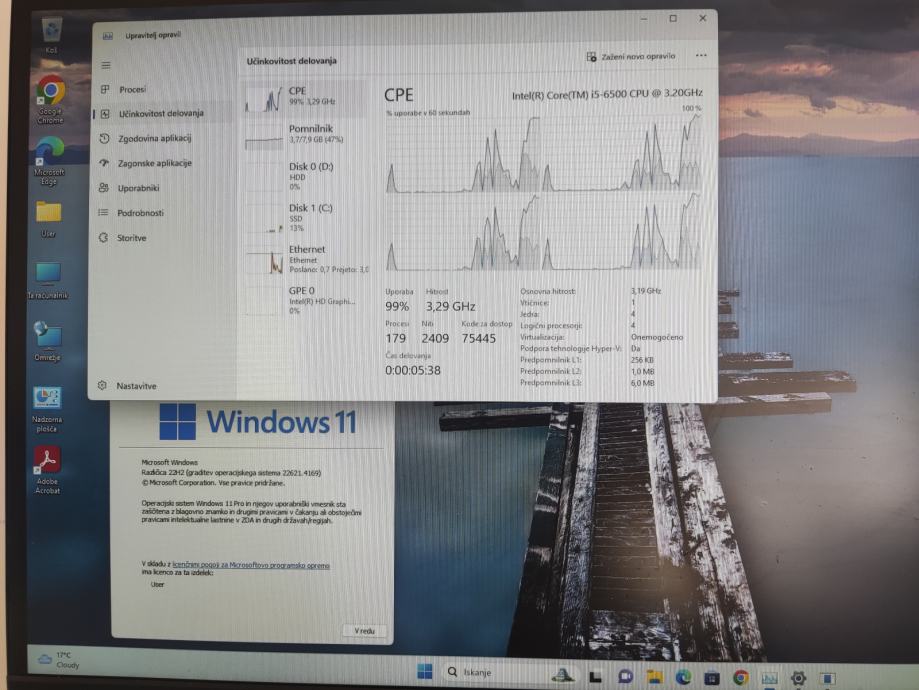Open Task View on the taskbar
This screenshot has width=919, height=690.
[x=596, y=678]
